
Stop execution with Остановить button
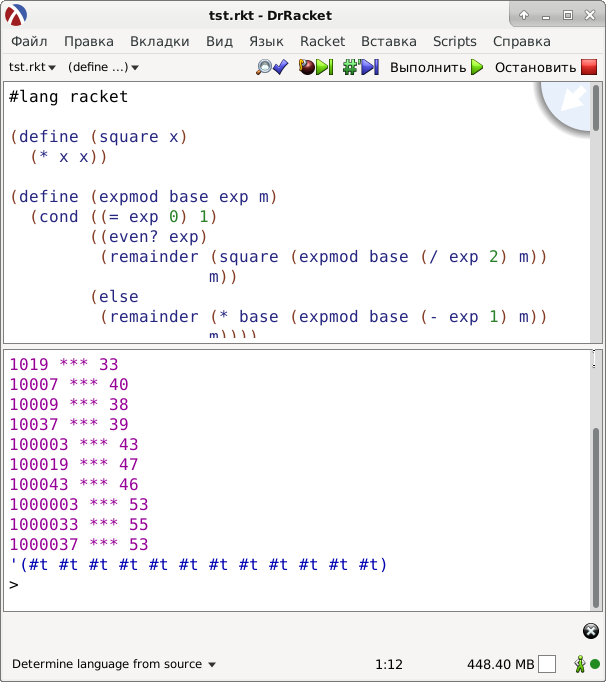pos(546,67)
